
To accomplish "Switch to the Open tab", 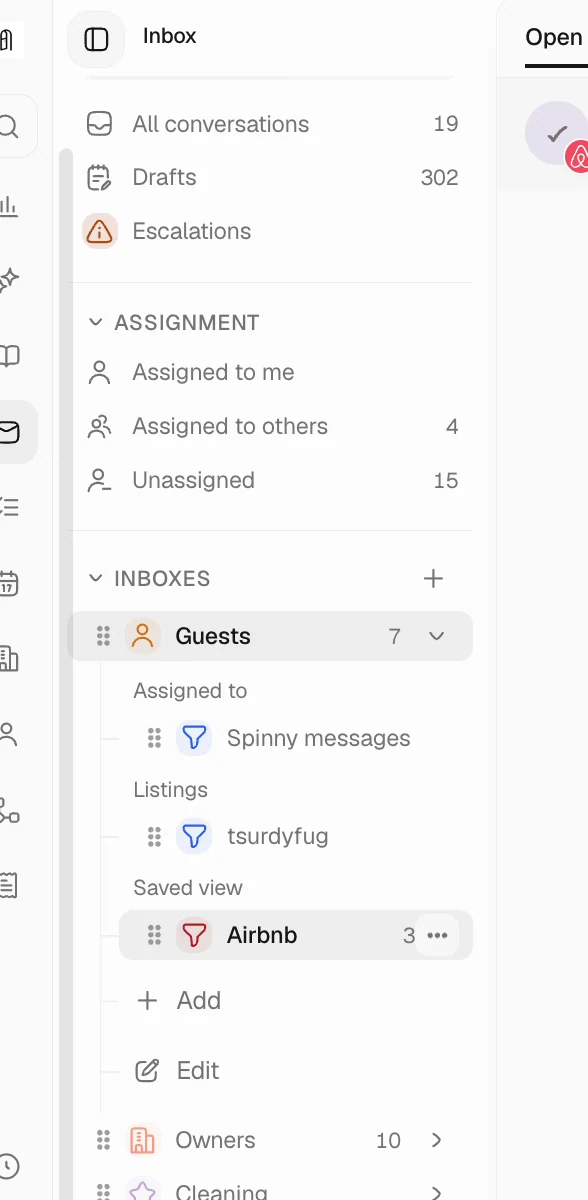I will tap(554, 38).
